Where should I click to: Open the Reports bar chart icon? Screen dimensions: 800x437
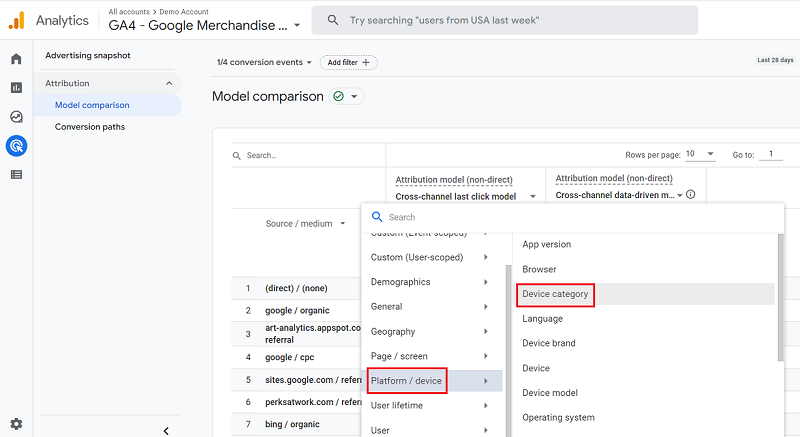click(16, 88)
